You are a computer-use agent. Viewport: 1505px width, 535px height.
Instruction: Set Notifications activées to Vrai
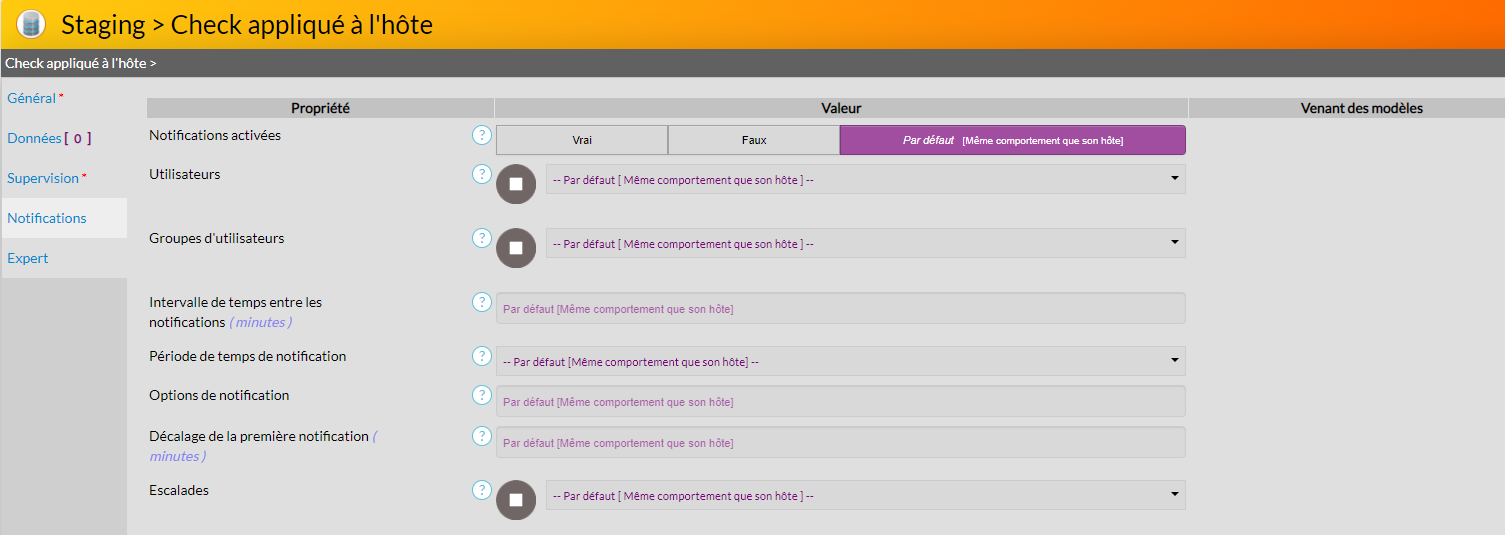pyautogui.click(x=581, y=140)
